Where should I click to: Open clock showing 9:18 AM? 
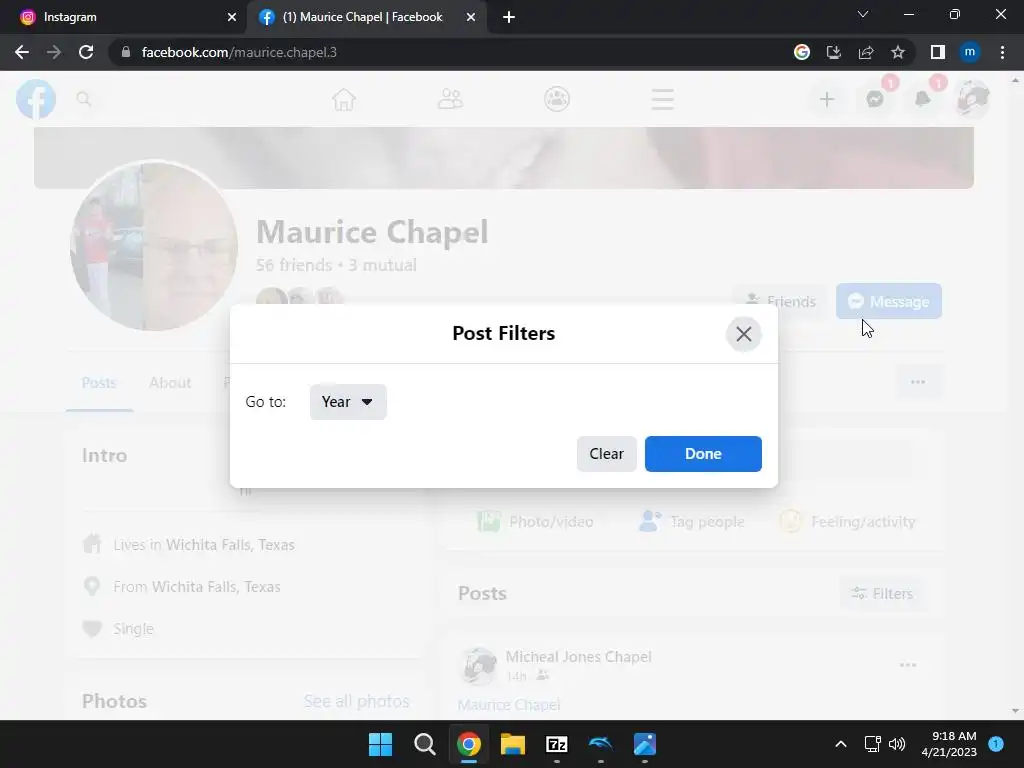pos(949,744)
